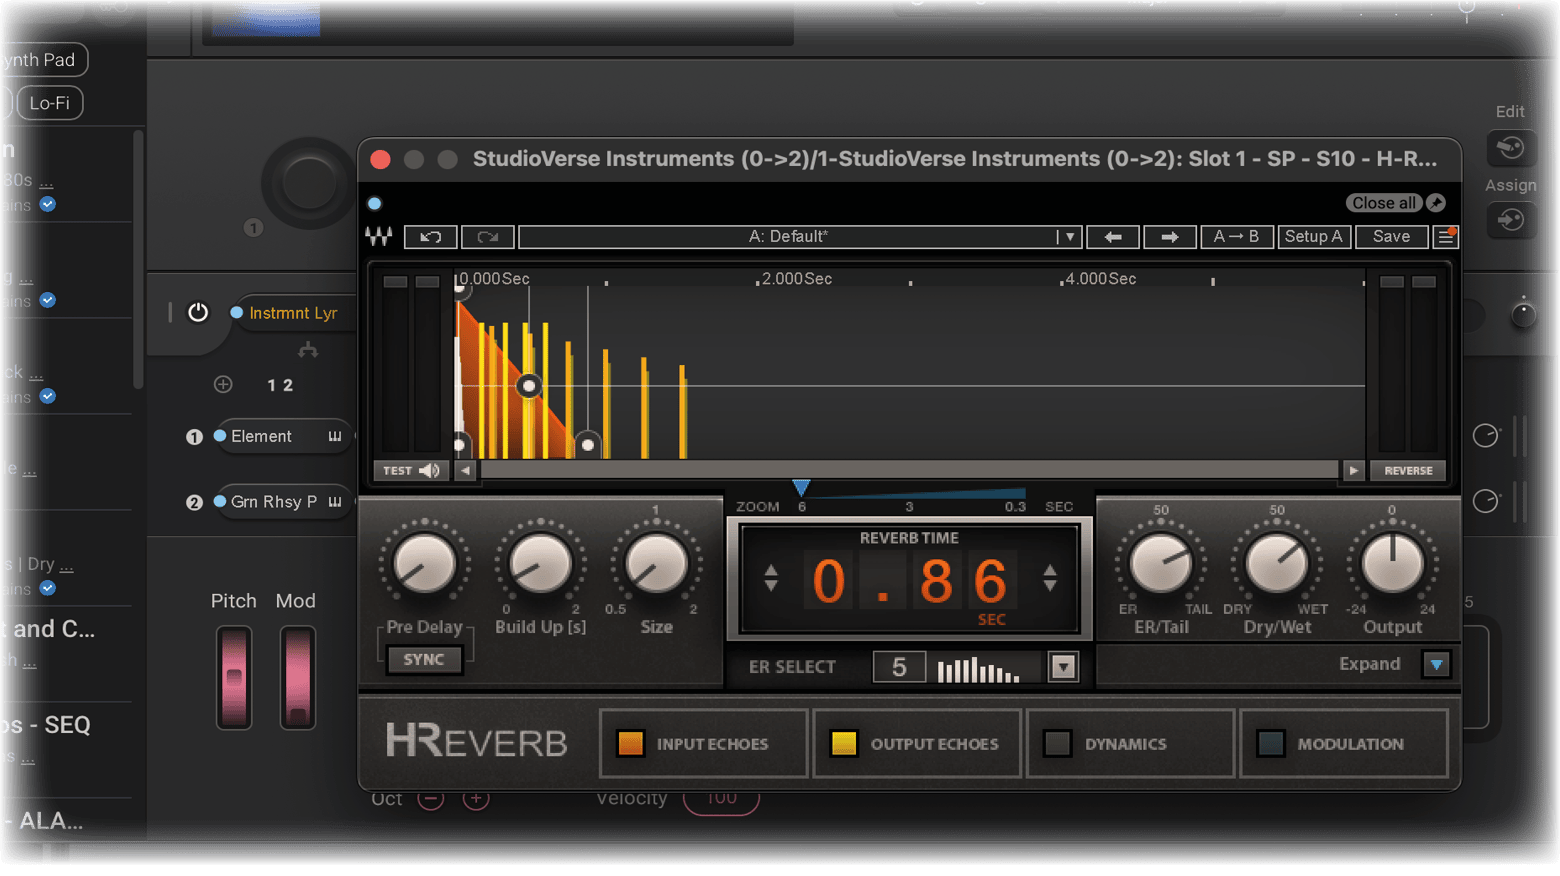
Task: Toggle Instrmnt Lyr power button
Action: point(198,313)
